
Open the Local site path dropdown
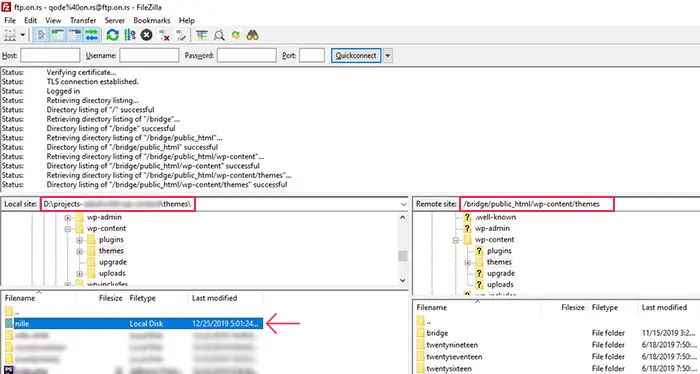tap(403, 204)
